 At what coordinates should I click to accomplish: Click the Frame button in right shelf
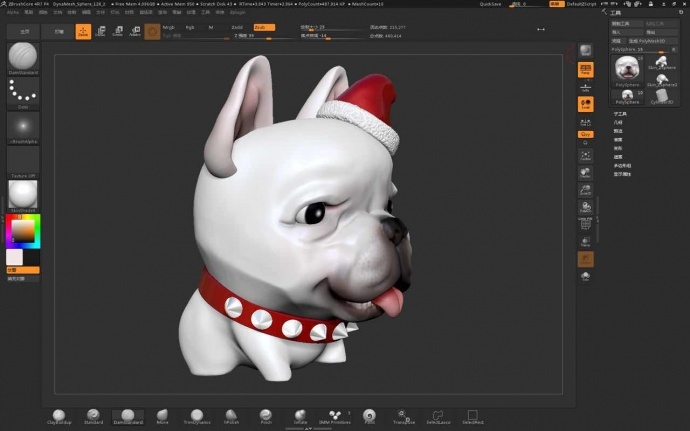coord(585,156)
